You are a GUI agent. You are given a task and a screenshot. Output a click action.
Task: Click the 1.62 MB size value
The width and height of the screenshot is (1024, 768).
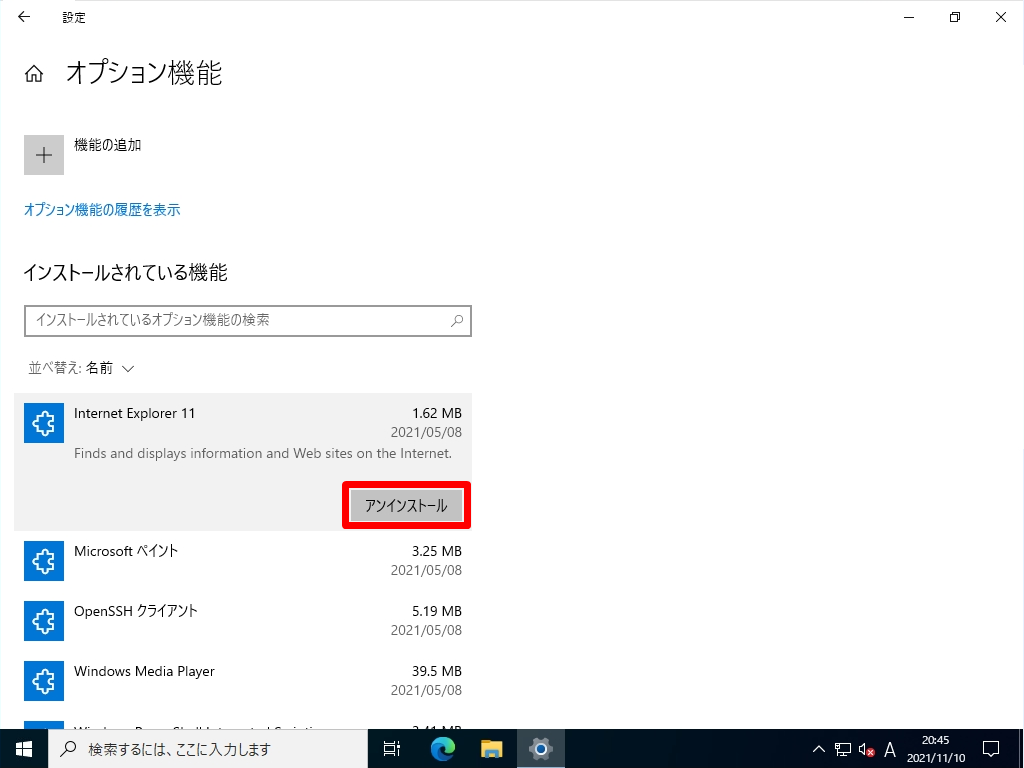pos(437,413)
